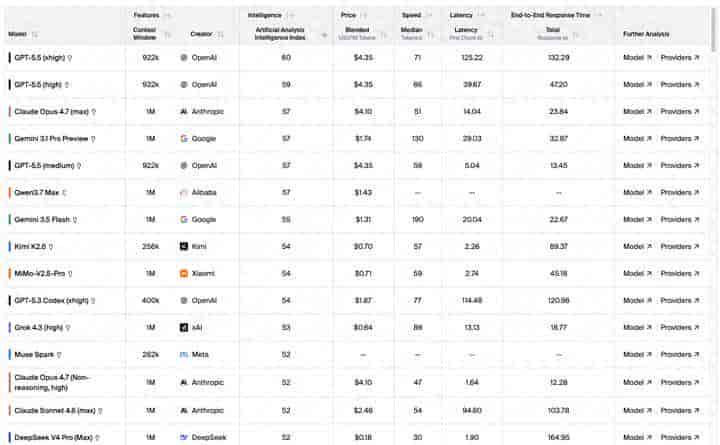
Task: Open Model link for Grok 4.3 (high)
Action: [637, 327]
